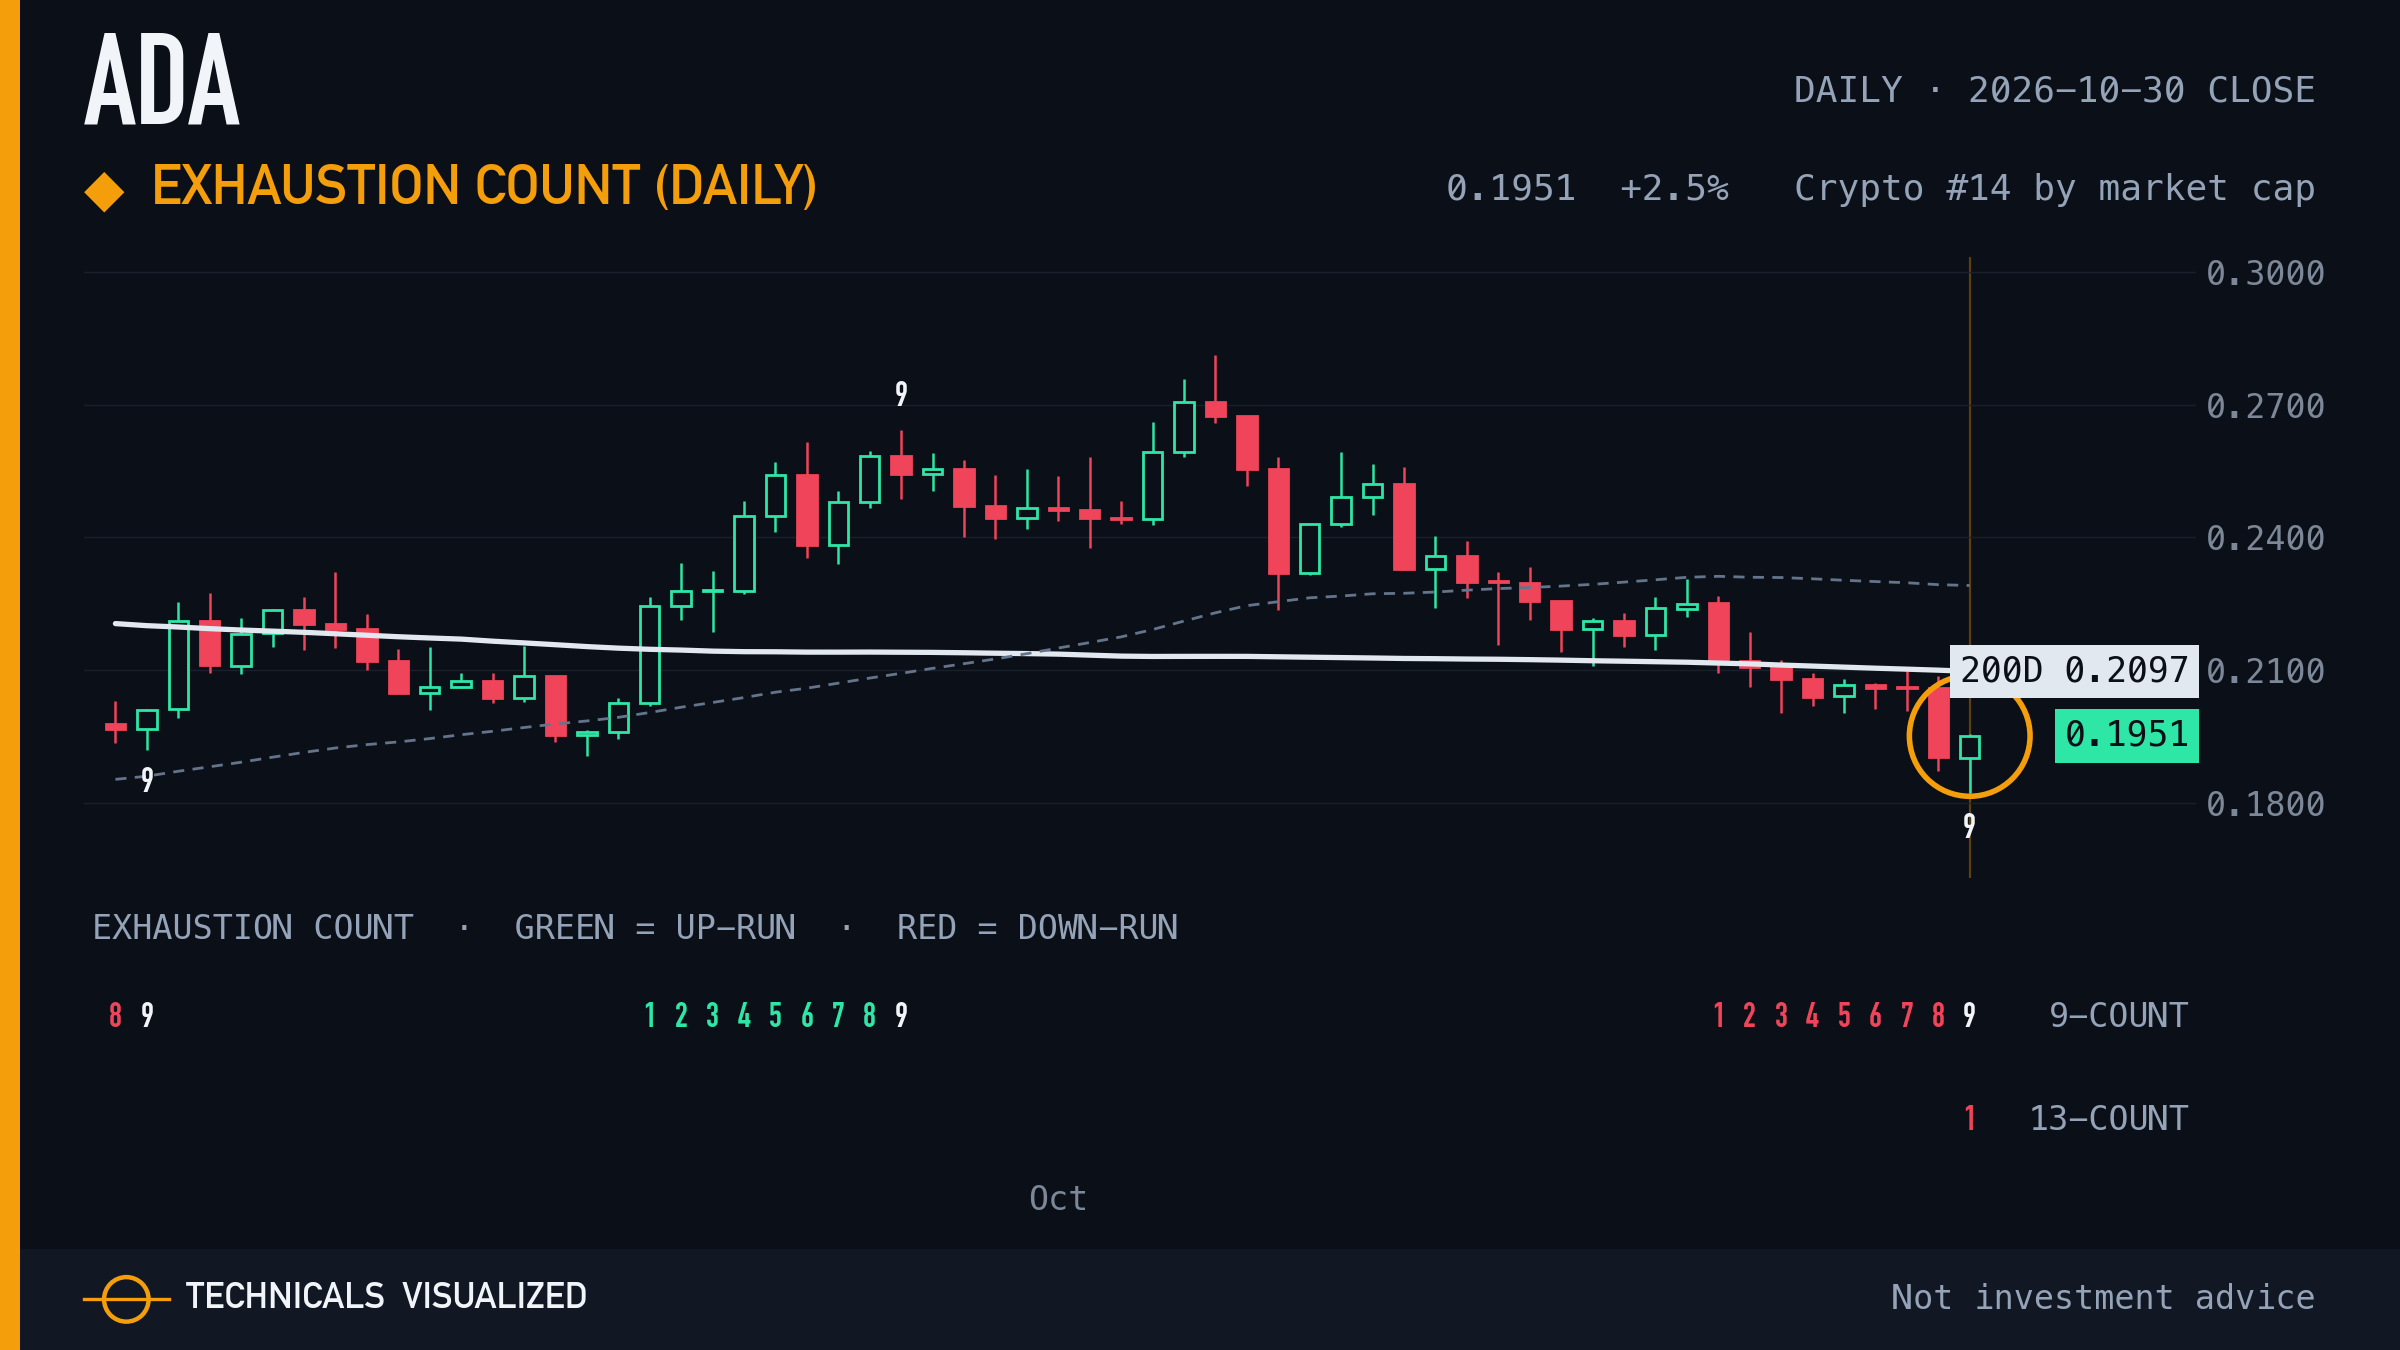
Task: Click the white 9 ending the final down-run
Action: tap(1969, 1016)
